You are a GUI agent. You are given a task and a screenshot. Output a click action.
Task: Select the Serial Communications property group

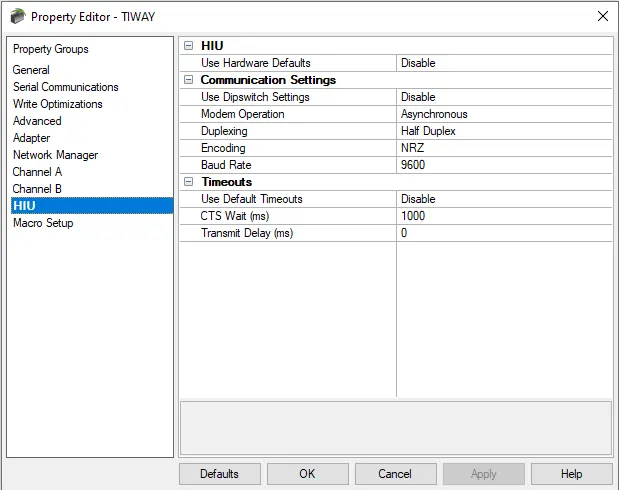pyautogui.click(x=66, y=87)
